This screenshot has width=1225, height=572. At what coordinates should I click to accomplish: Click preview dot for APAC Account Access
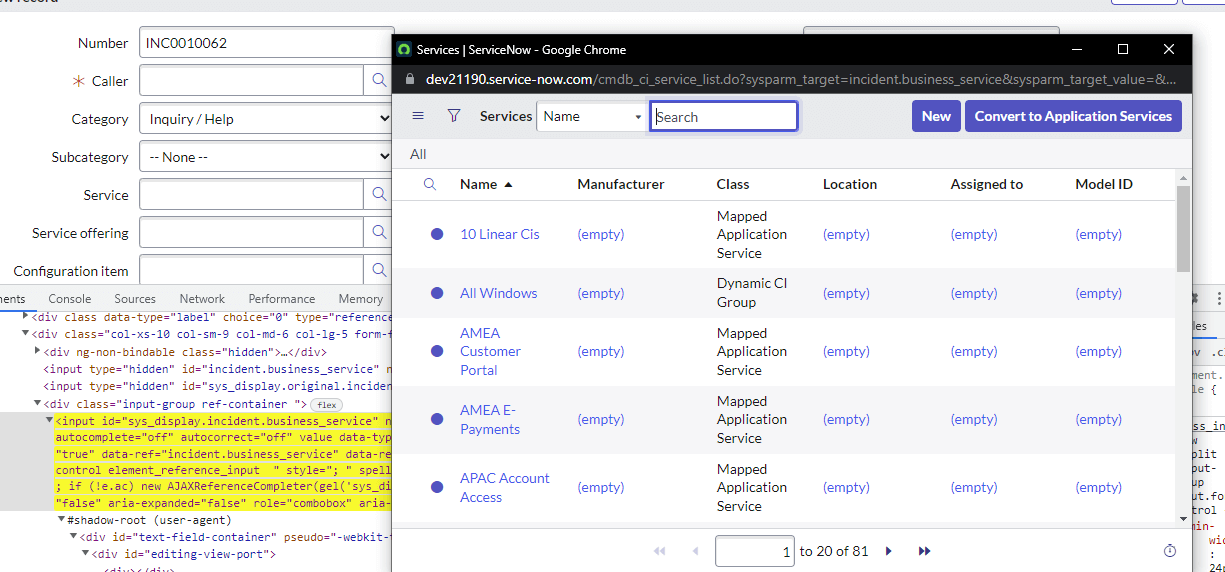[437, 487]
